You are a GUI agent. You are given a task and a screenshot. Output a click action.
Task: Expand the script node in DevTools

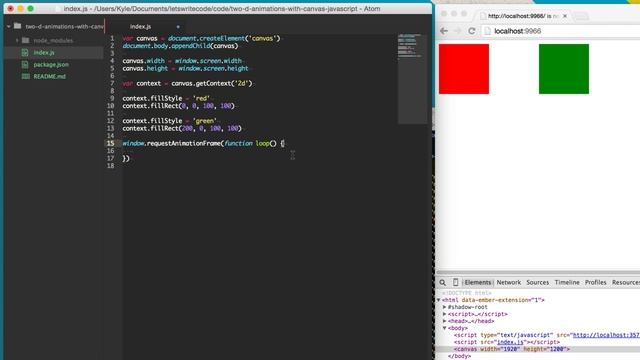point(444,314)
